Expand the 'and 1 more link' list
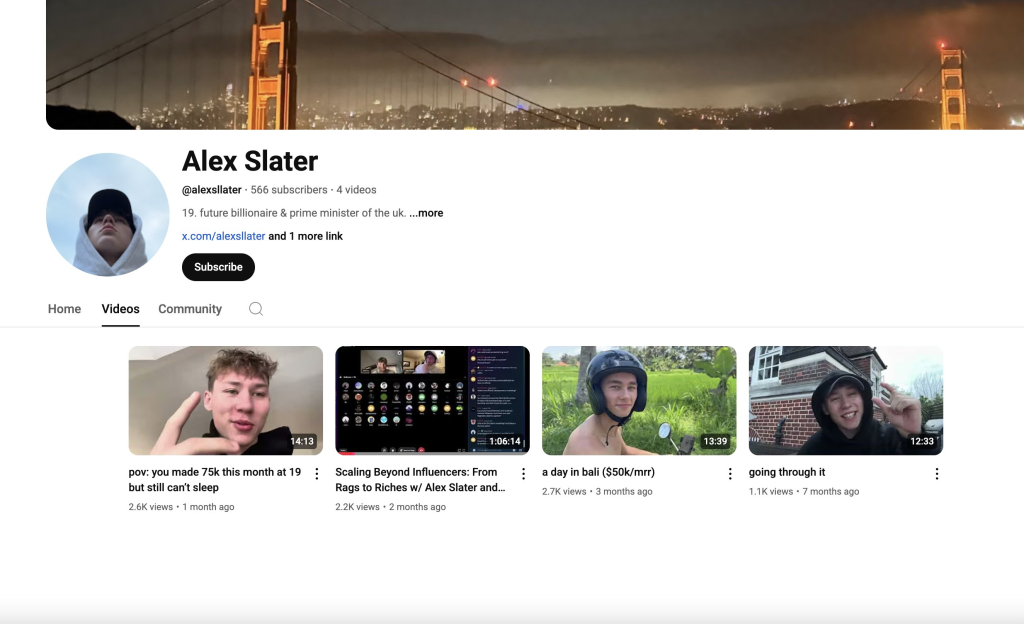The width and height of the screenshot is (1024, 624). coord(305,236)
